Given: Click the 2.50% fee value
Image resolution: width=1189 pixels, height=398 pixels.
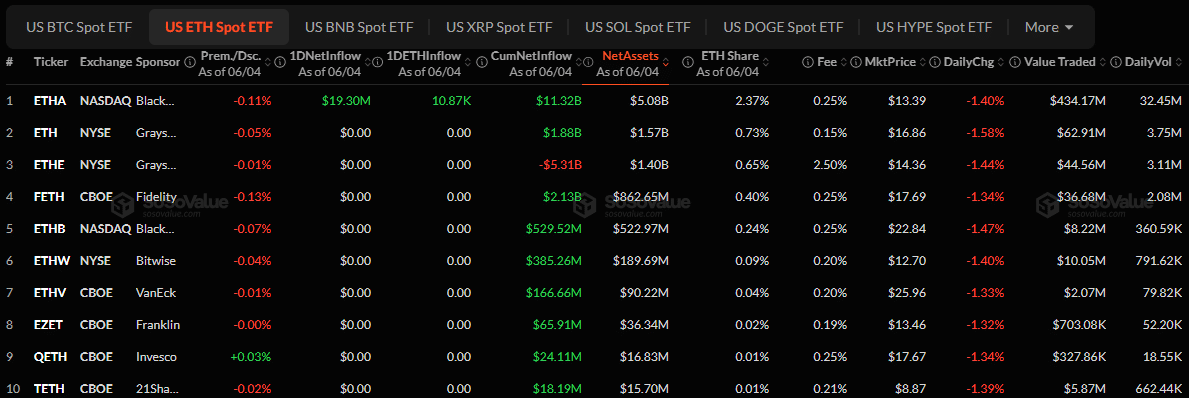Looking at the screenshot, I should click(830, 164).
